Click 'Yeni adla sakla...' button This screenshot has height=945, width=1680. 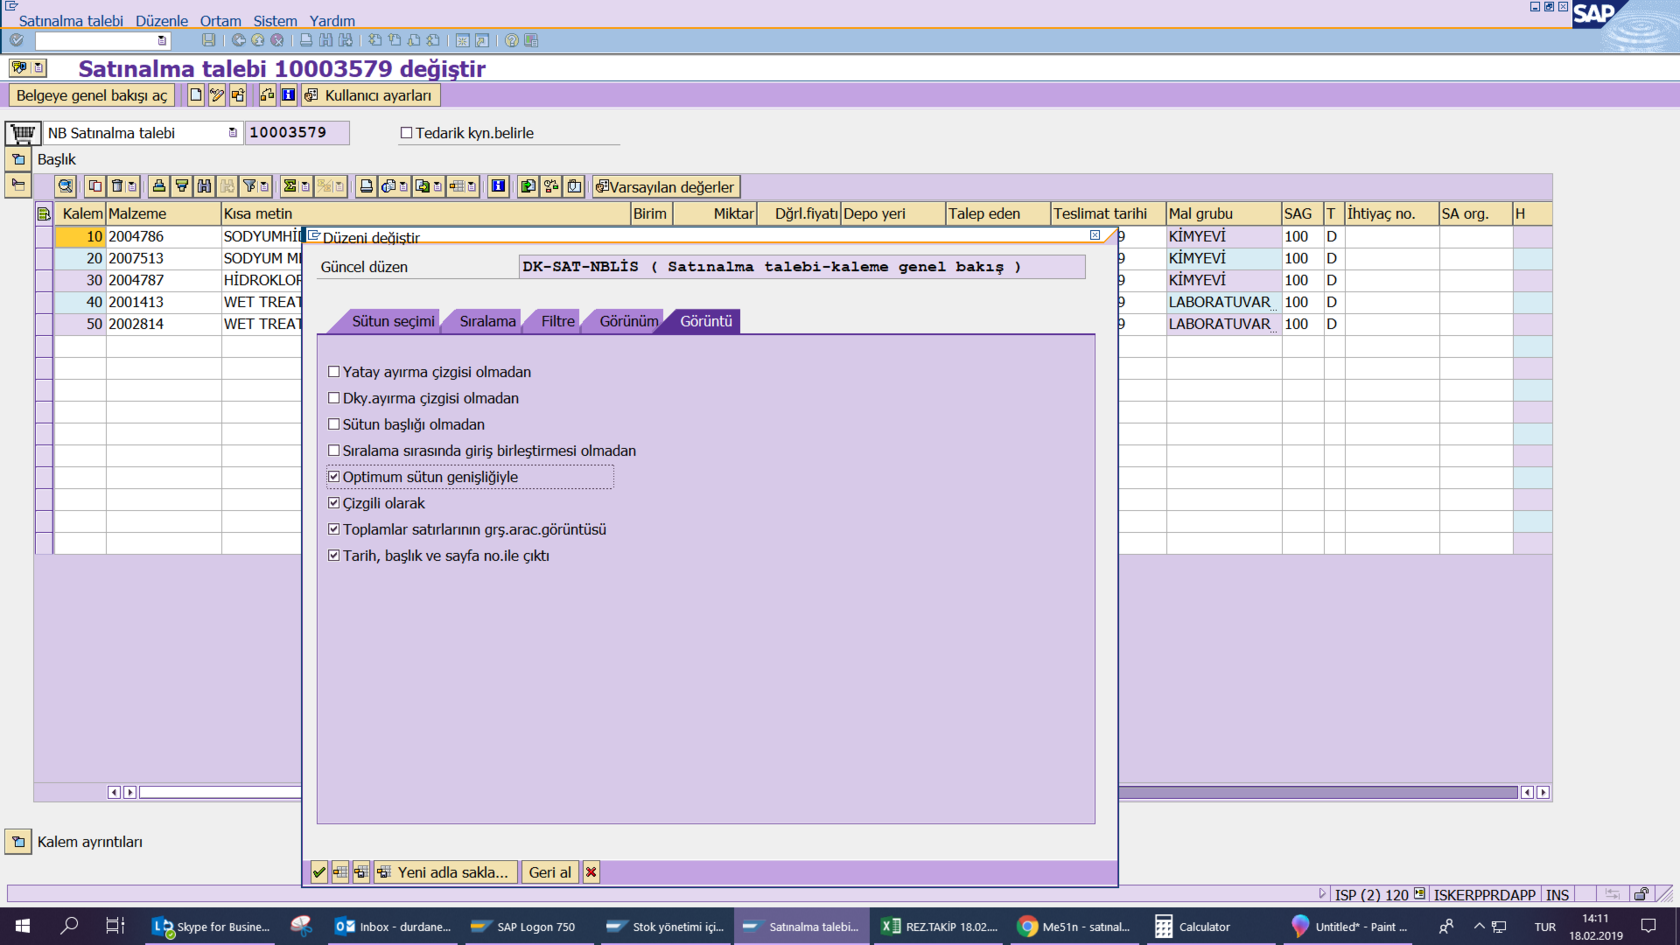pyautogui.click(x=446, y=872)
